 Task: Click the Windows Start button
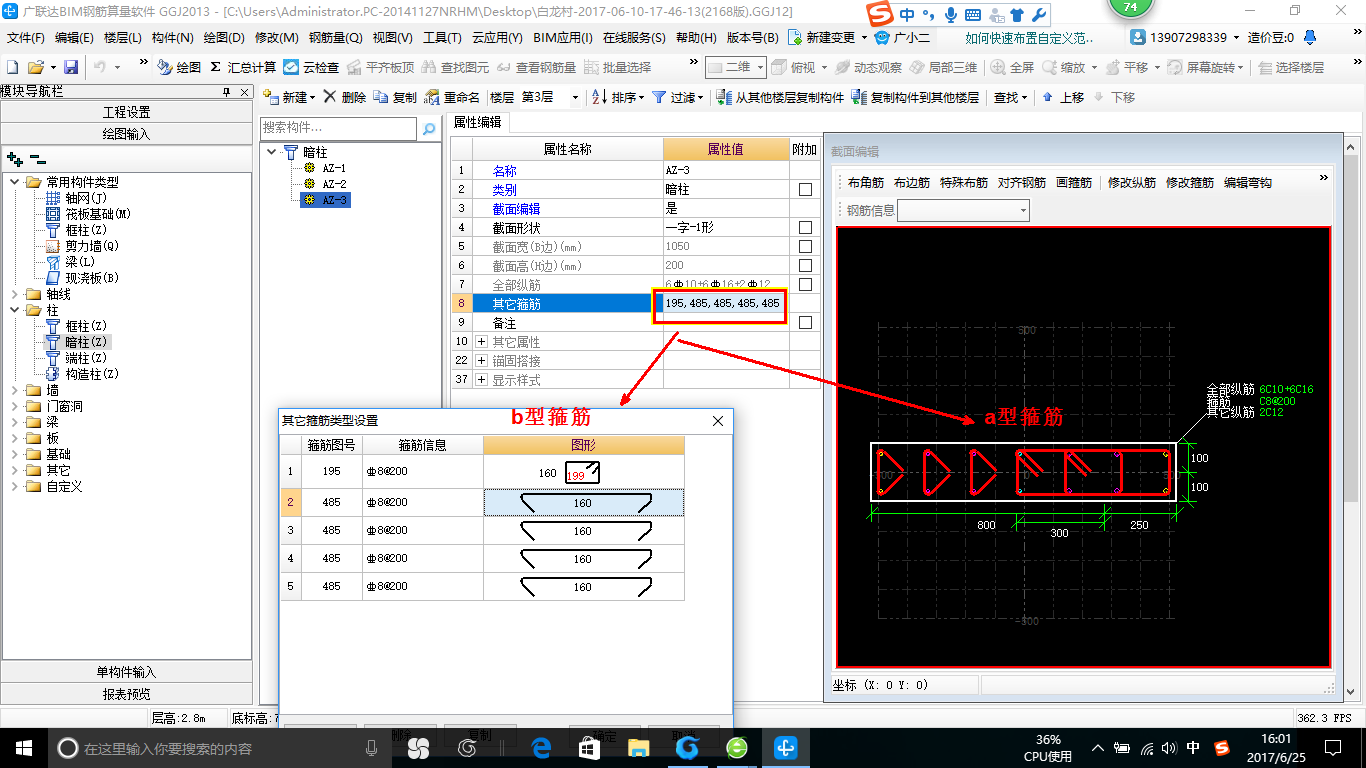pos(23,747)
